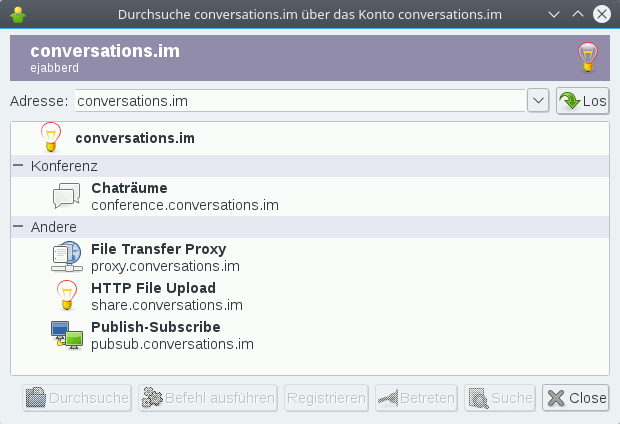Select conference.conversations.im address text
The height and width of the screenshot is (424, 620).
(185, 205)
